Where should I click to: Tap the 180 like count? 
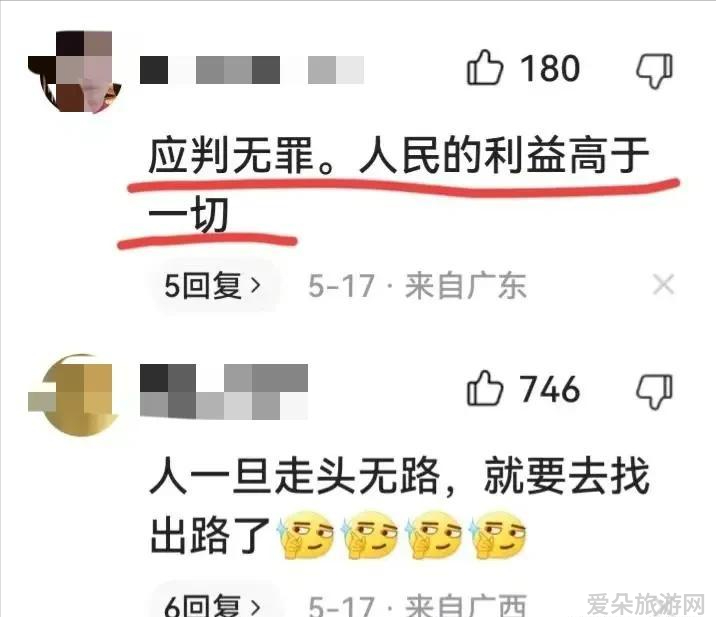tap(550, 69)
